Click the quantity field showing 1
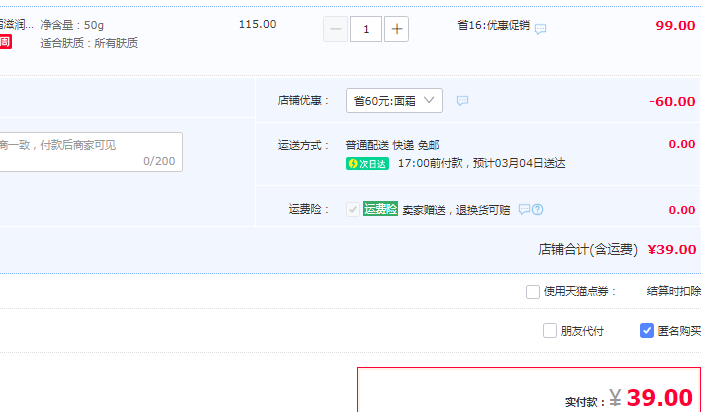This screenshot has width=705, height=412. [366, 29]
